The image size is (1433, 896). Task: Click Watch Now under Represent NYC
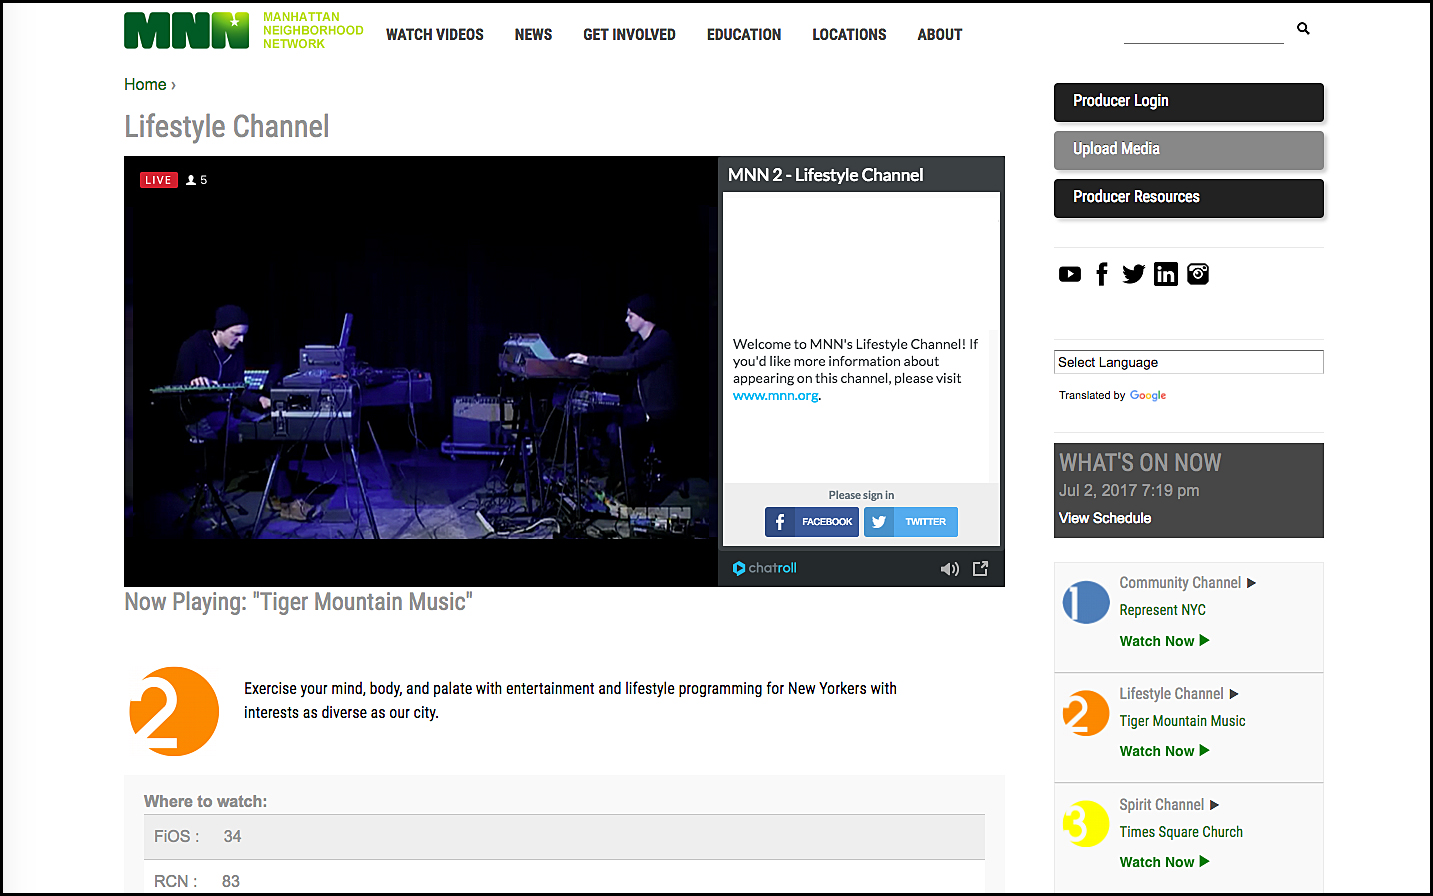tap(1164, 641)
